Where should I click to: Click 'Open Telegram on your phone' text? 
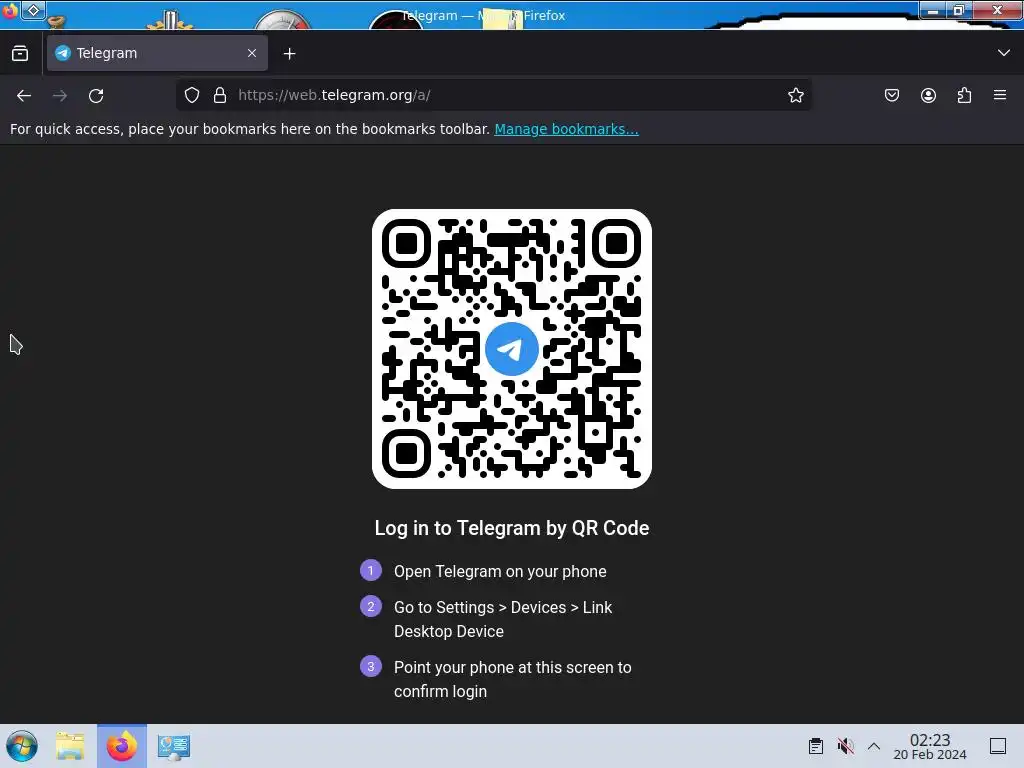(x=500, y=571)
